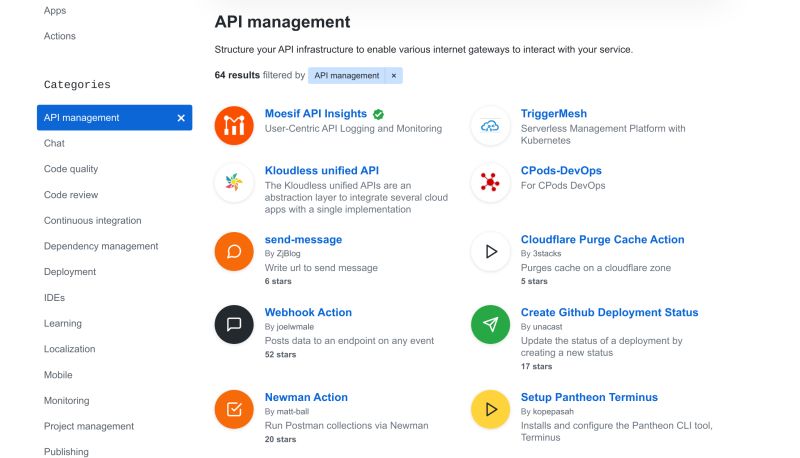The height and width of the screenshot is (458, 800).
Task: Select the Mobile category
Action: tap(58, 375)
